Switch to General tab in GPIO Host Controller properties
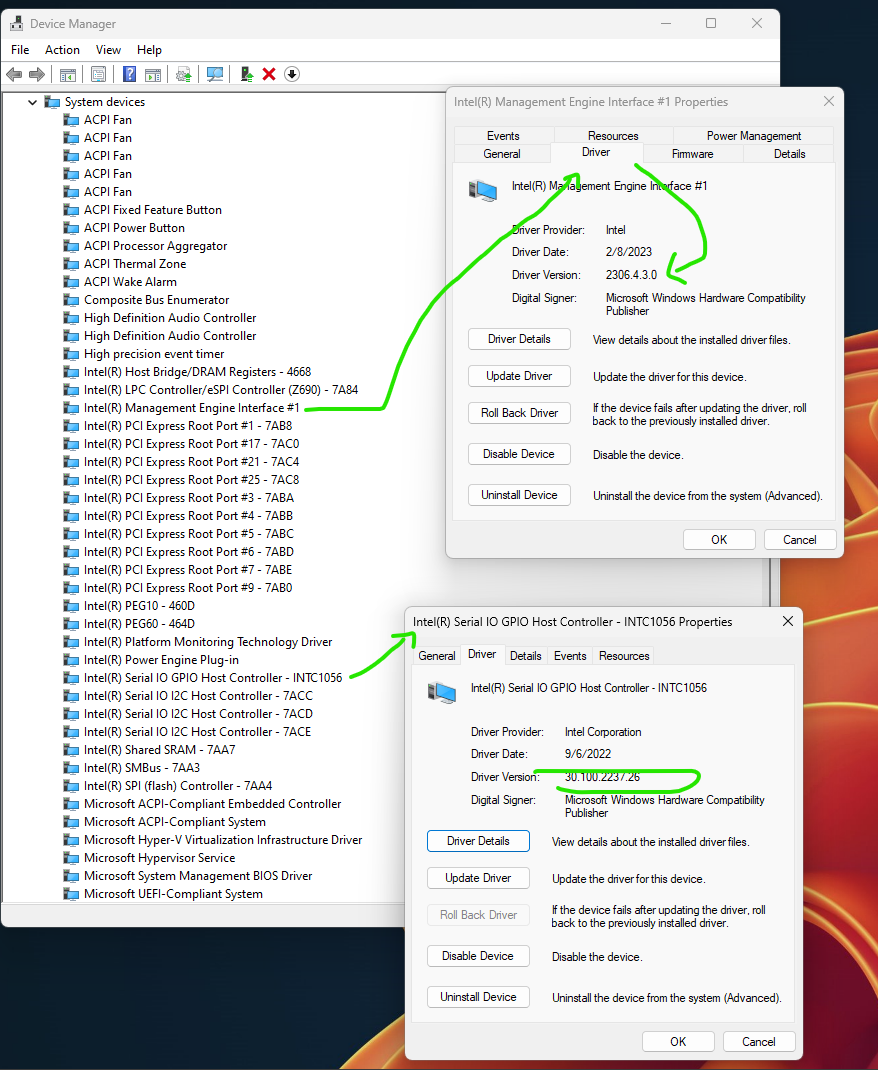 click(x=437, y=656)
